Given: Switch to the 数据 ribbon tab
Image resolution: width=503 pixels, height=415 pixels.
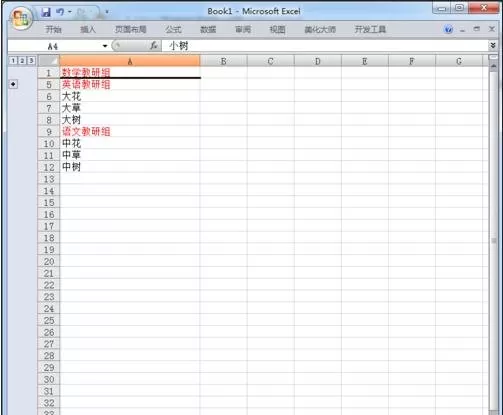Looking at the screenshot, I should pos(208,29).
